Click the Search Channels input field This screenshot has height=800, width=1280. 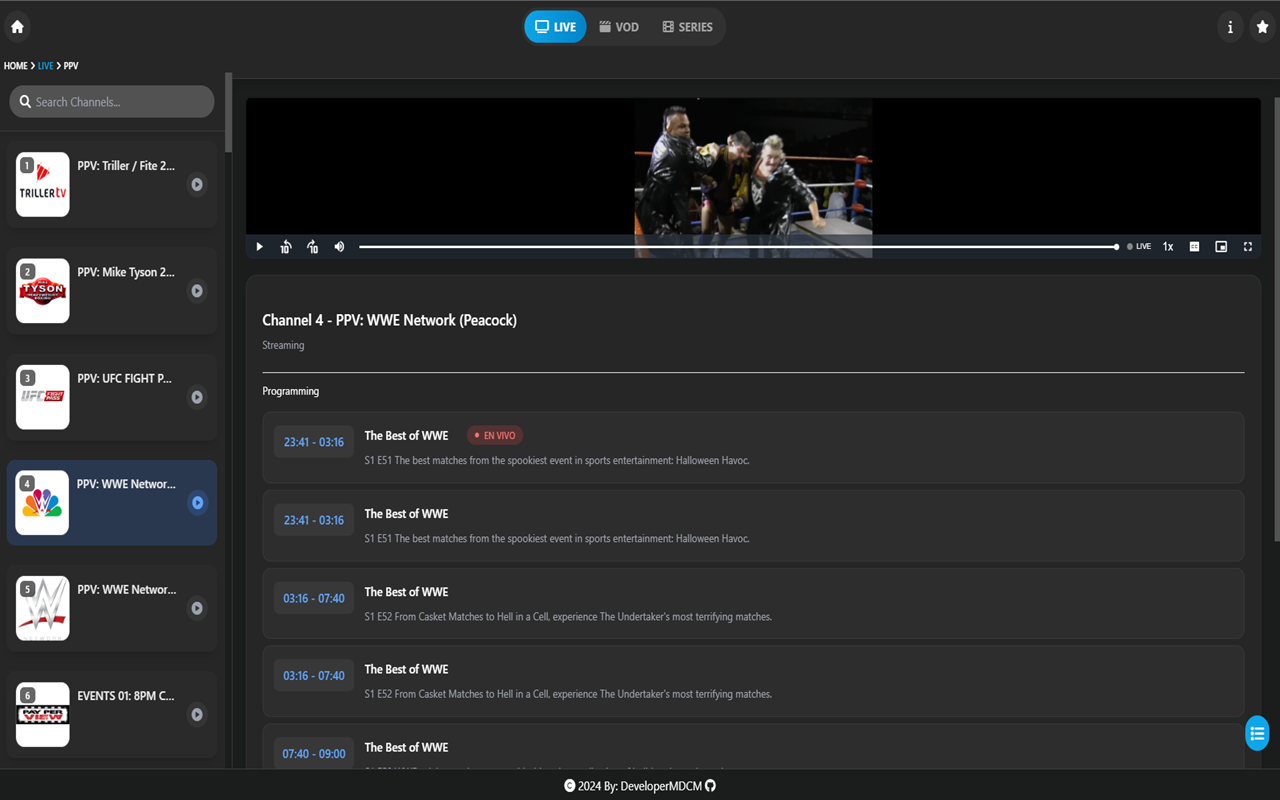(111, 101)
